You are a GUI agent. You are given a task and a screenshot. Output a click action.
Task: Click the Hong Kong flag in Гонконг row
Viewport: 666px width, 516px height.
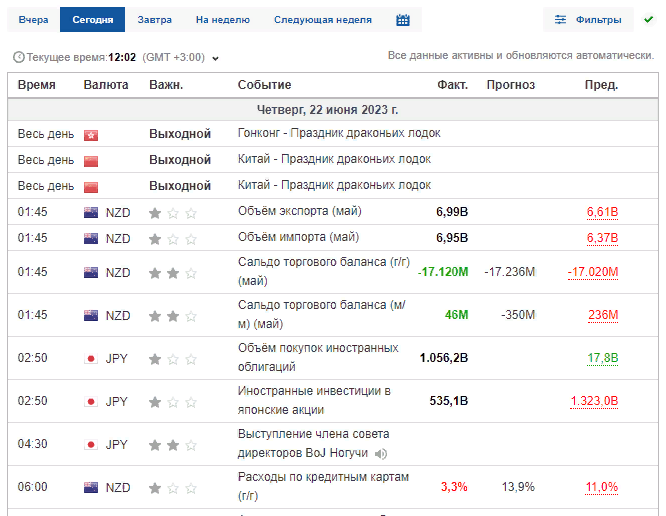(91, 134)
